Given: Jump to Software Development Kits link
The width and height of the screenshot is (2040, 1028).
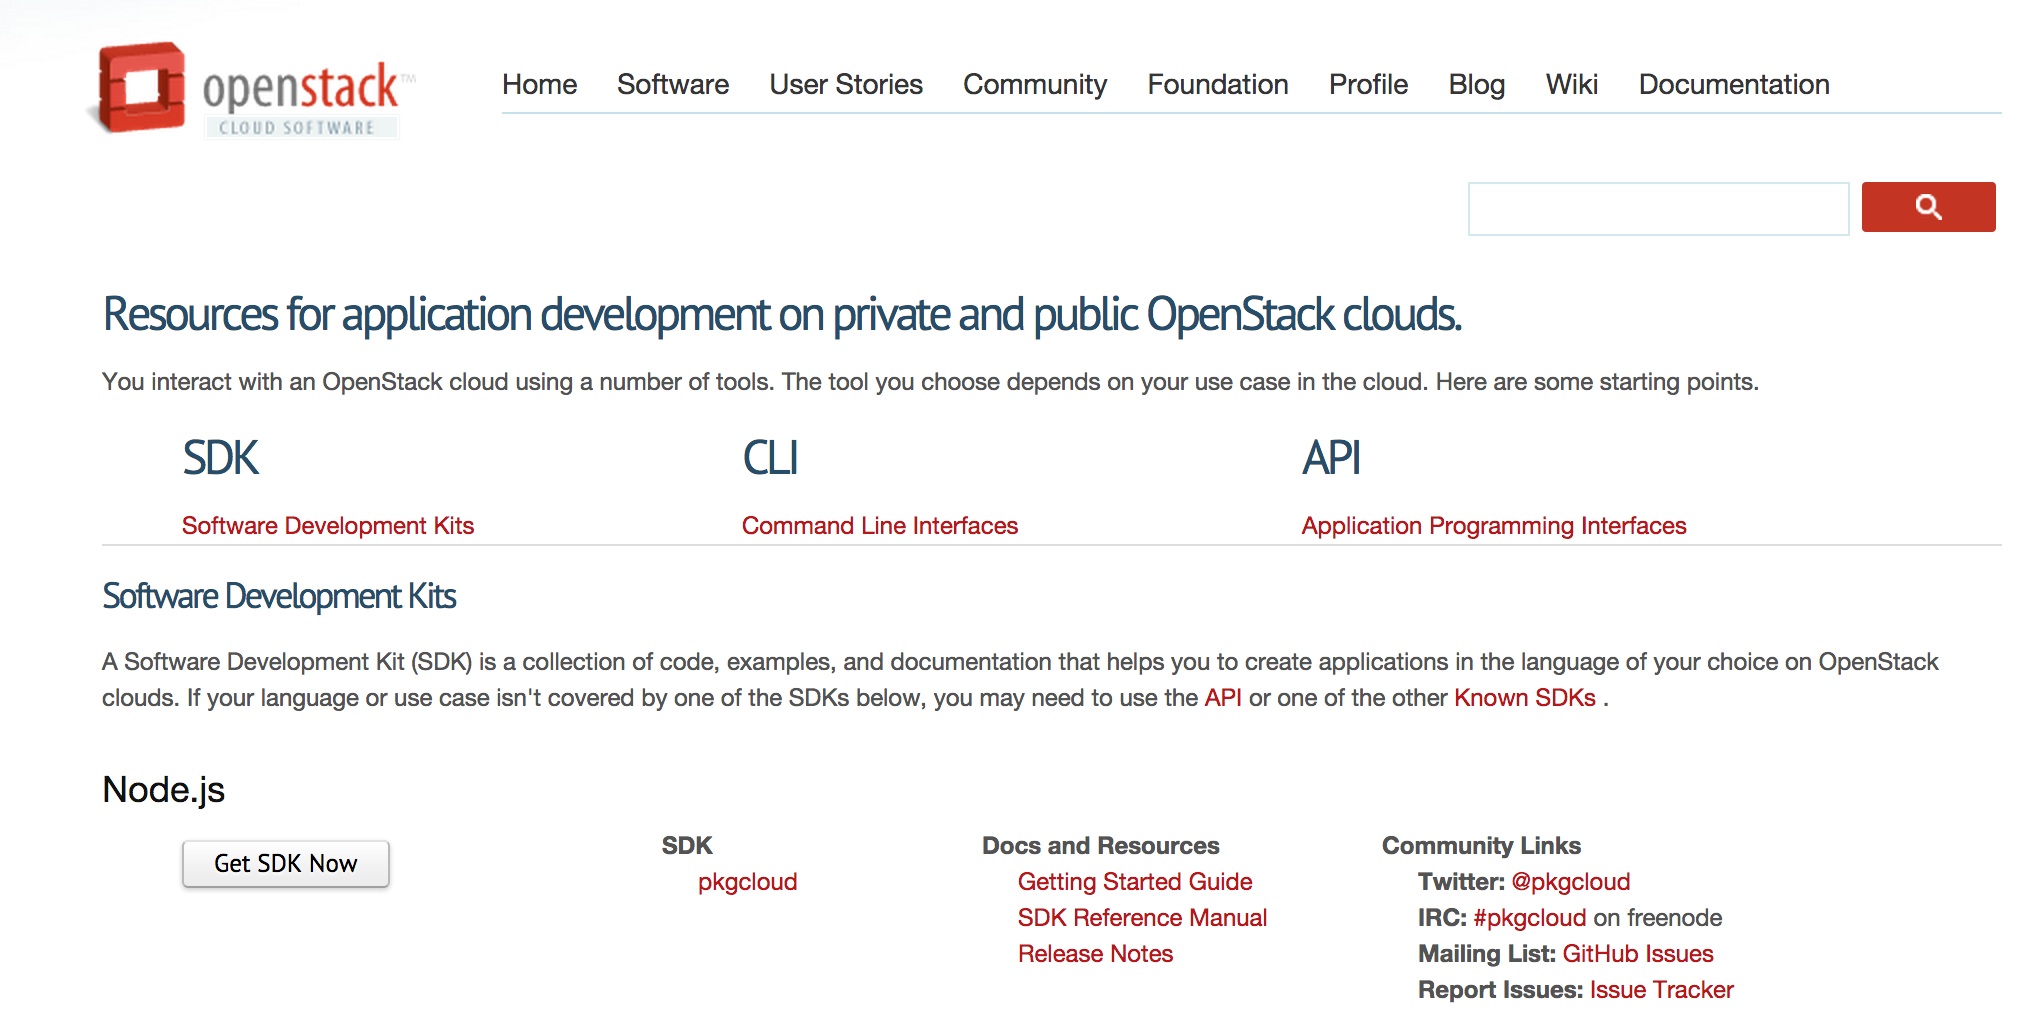Looking at the screenshot, I should (327, 526).
